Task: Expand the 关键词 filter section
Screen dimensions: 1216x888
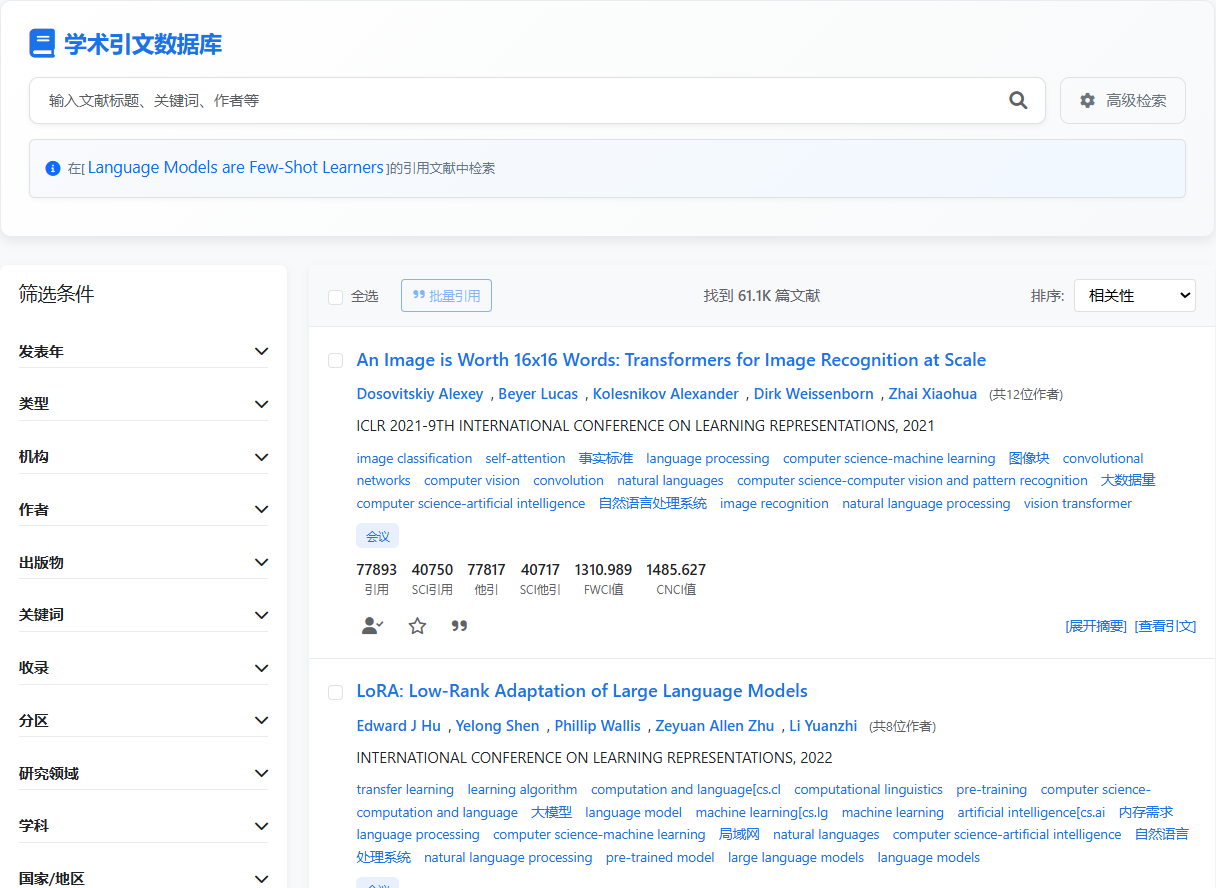Action: click(143, 615)
